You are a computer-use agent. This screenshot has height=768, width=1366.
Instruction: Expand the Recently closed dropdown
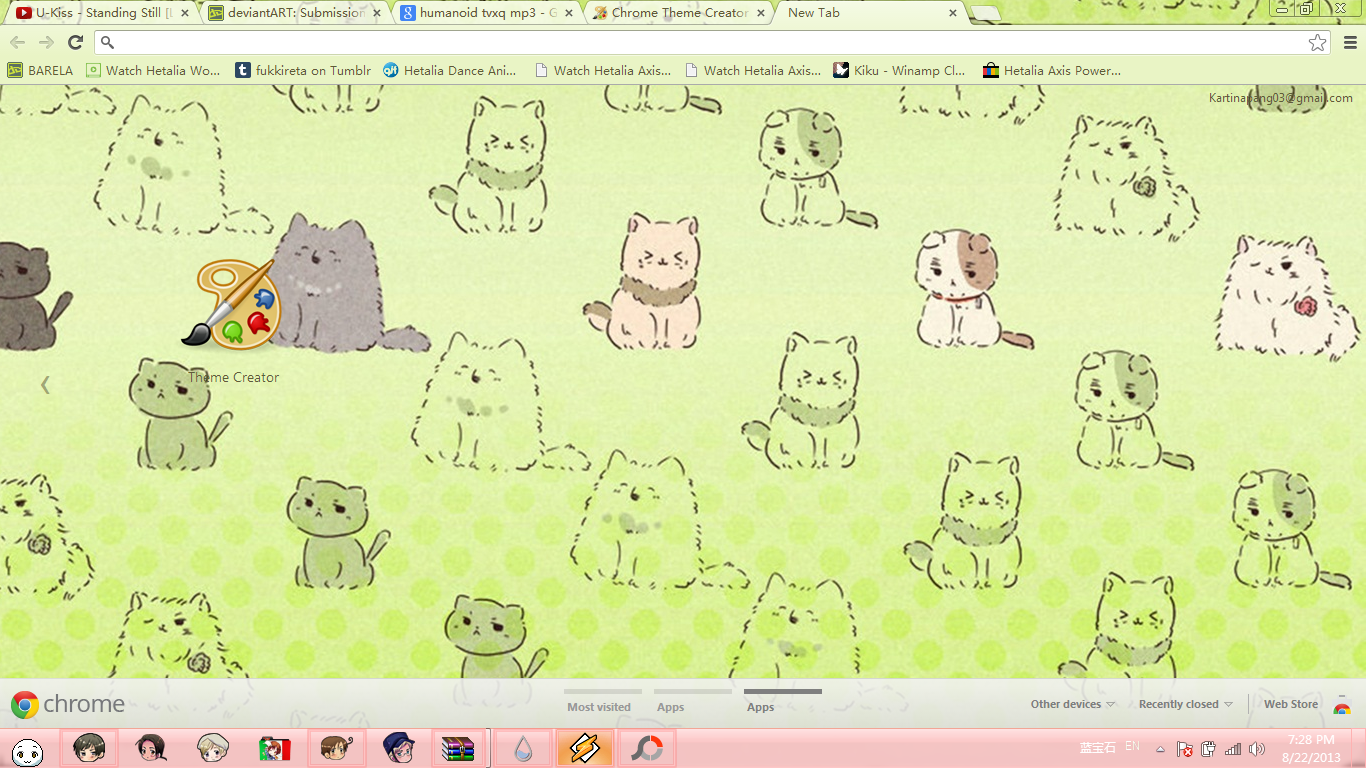[1186, 704]
